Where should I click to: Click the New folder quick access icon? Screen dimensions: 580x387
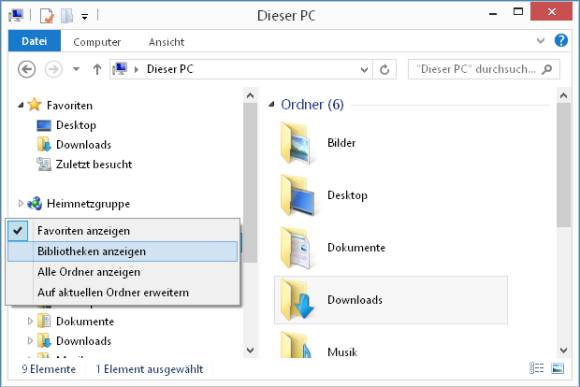pos(67,16)
